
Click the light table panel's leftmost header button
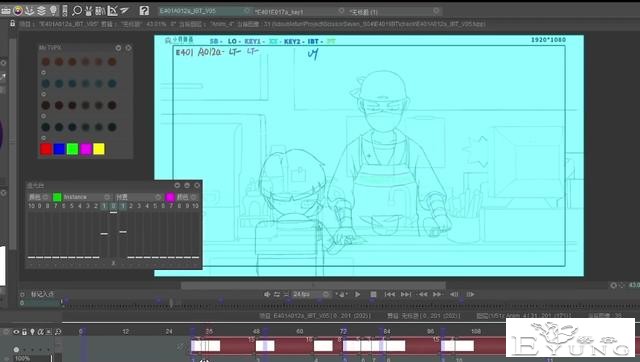(x=177, y=185)
